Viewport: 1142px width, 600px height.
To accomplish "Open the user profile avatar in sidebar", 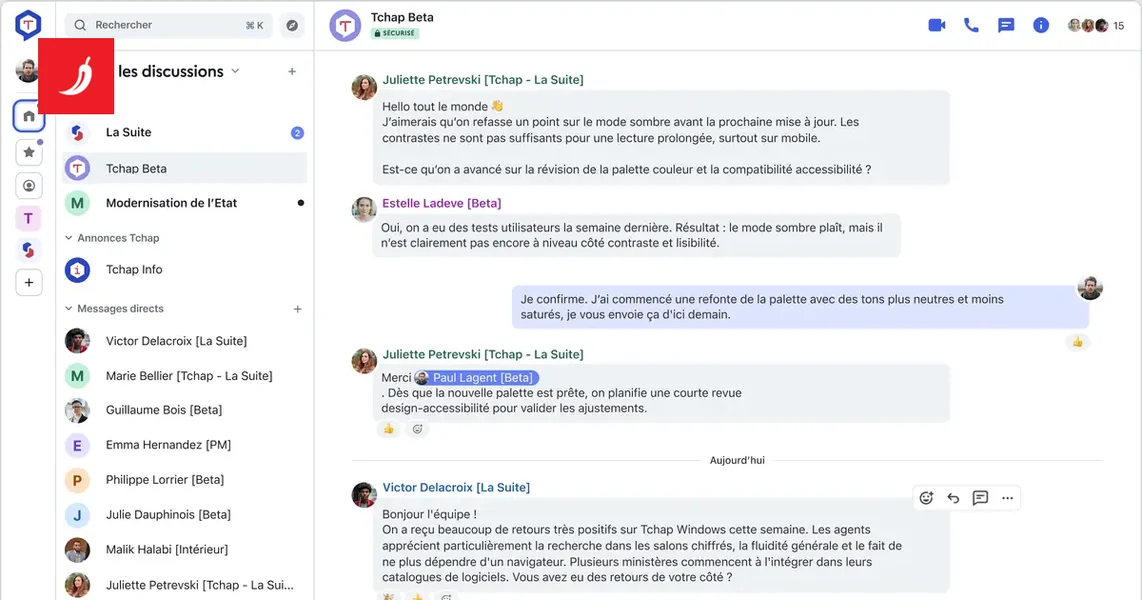I will pyautogui.click(x=27, y=71).
